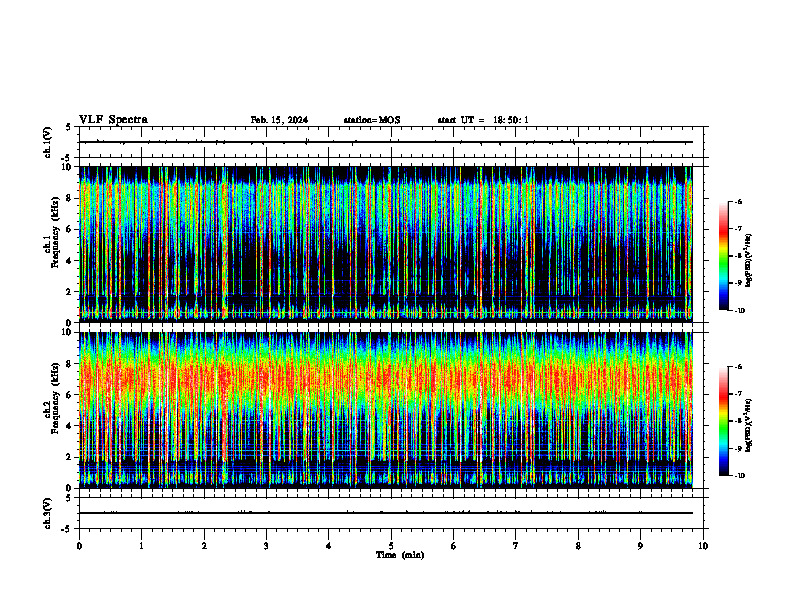The image size is (792, 612).
Task: Click the "ch.3(V)" waveform axis label
Action: pyautogui.click(x=48, y=513)
